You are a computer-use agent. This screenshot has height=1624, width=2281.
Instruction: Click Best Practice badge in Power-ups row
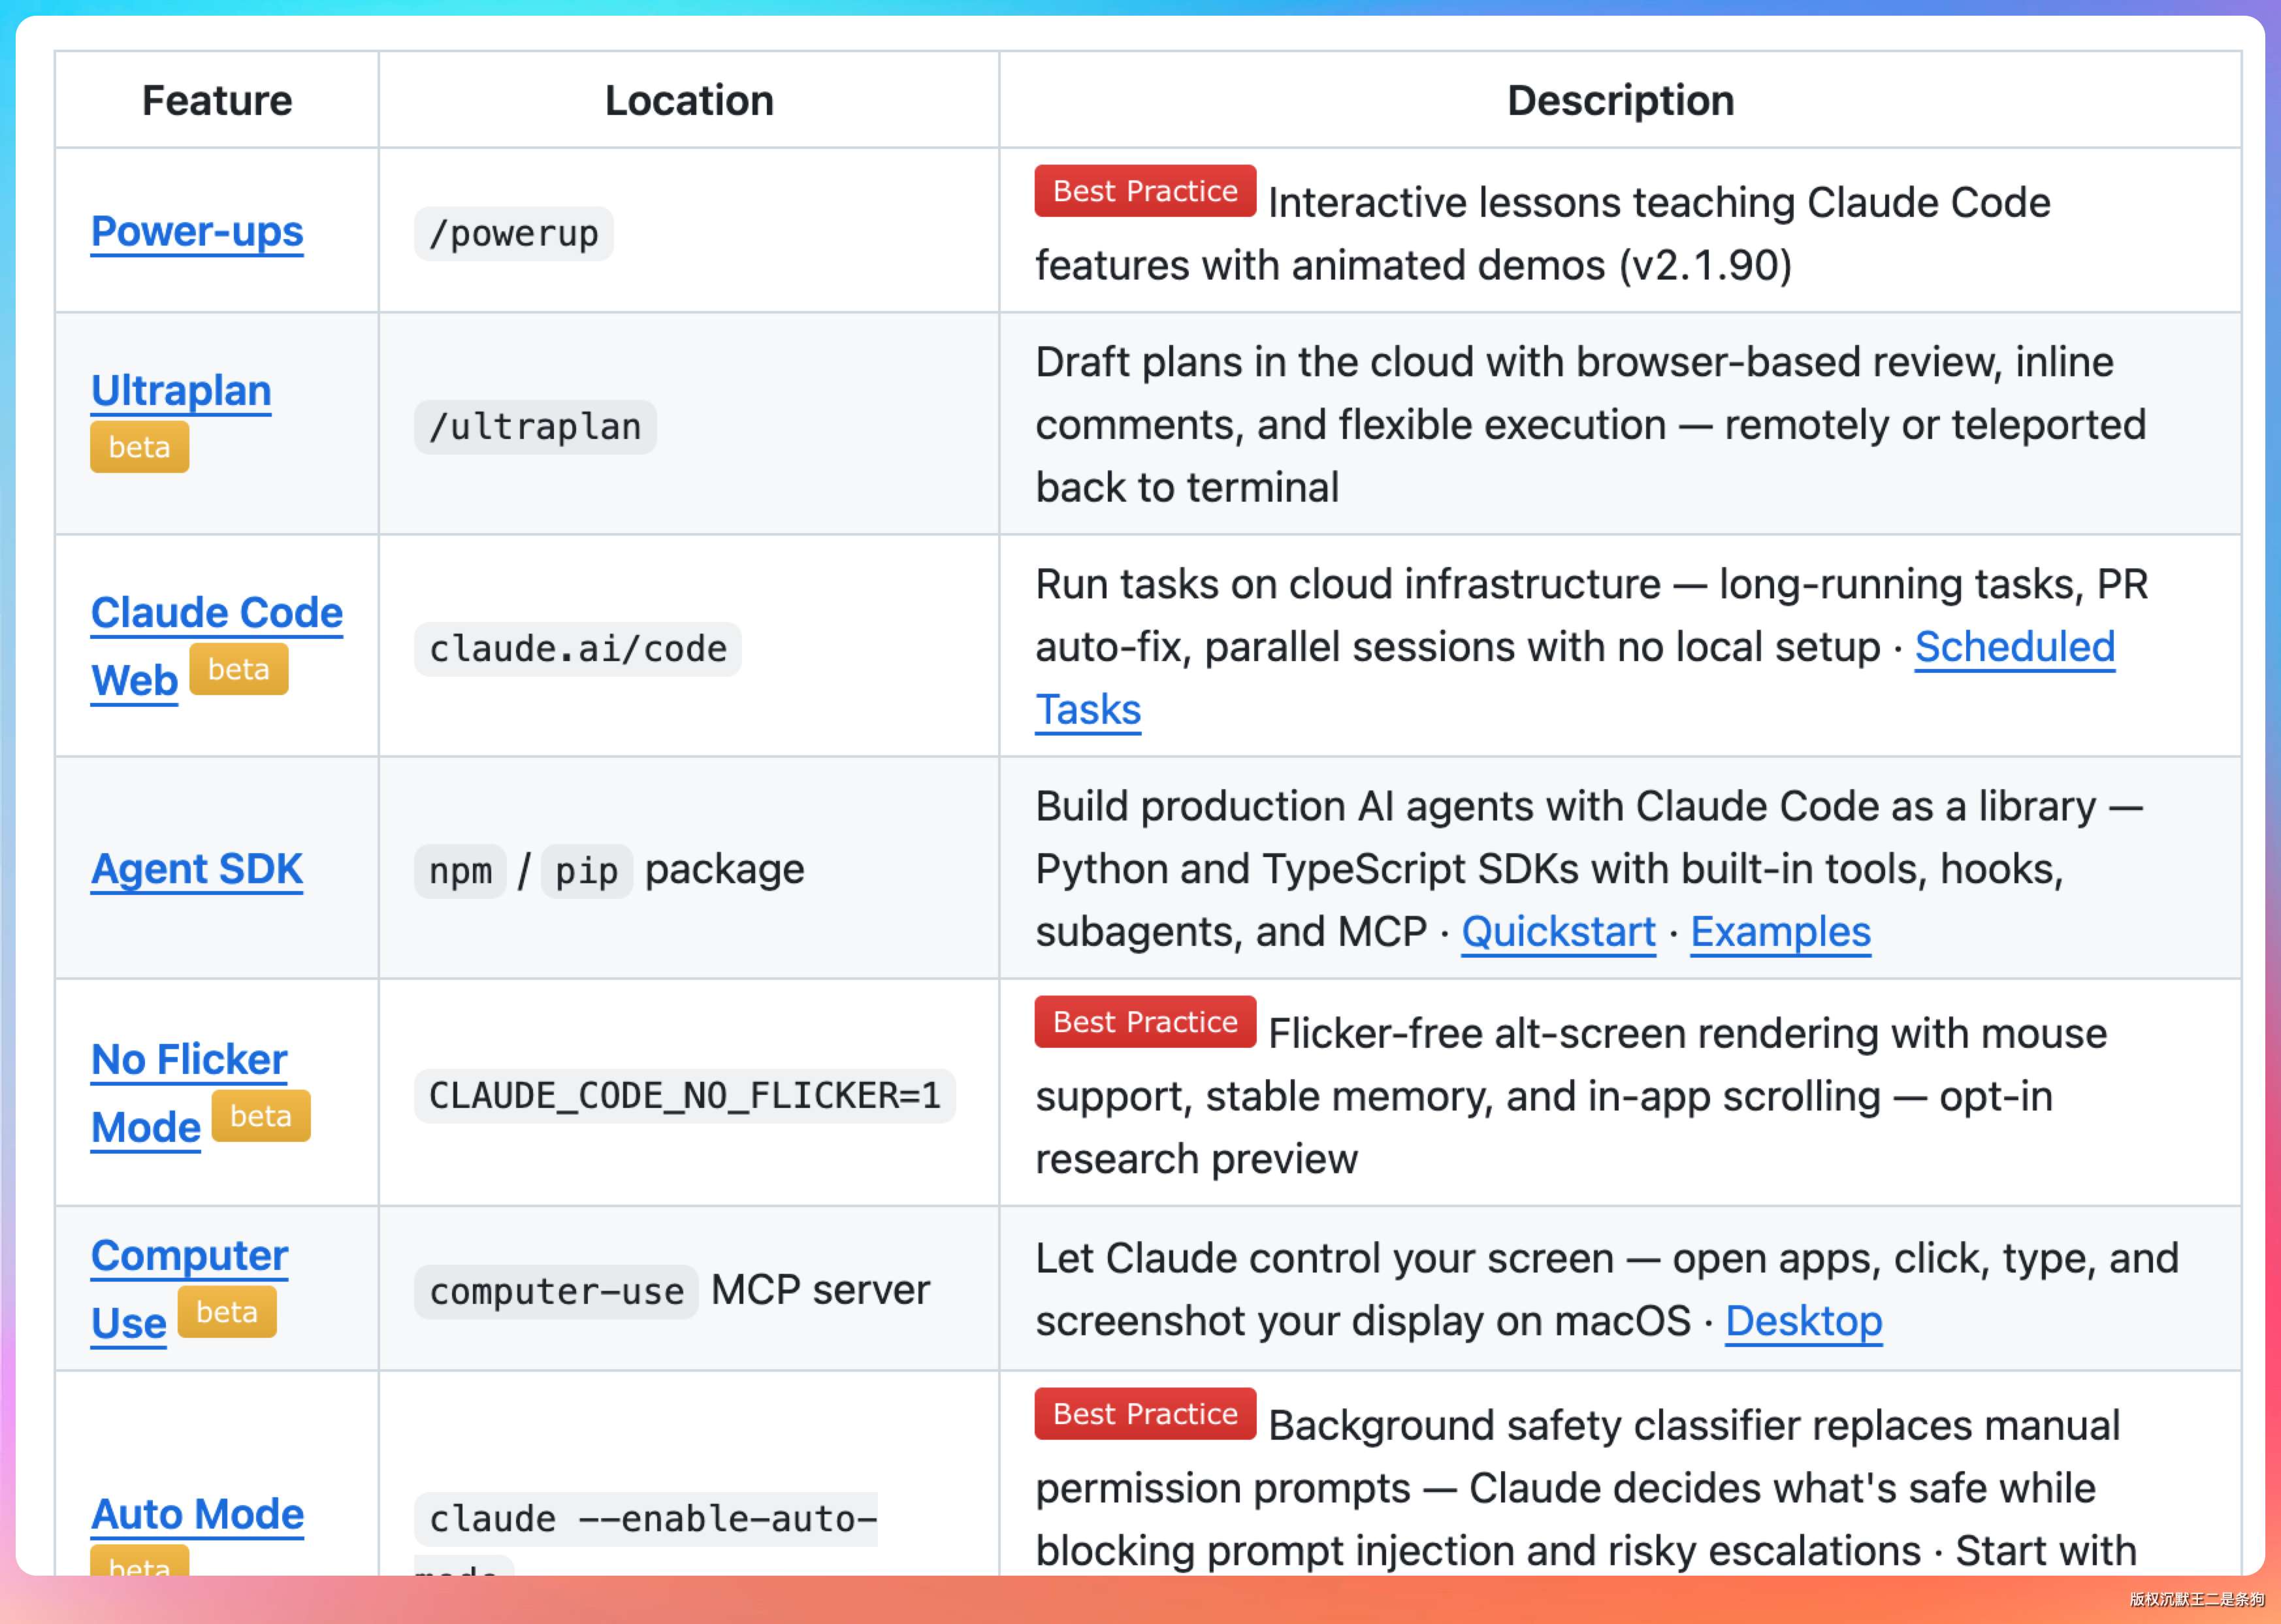[x=1144, y=191]
